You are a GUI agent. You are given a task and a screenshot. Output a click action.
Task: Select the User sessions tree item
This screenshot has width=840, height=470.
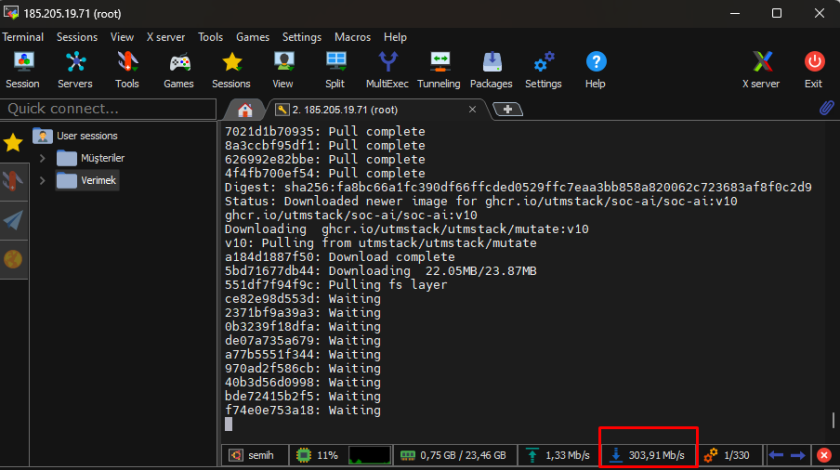86,136
